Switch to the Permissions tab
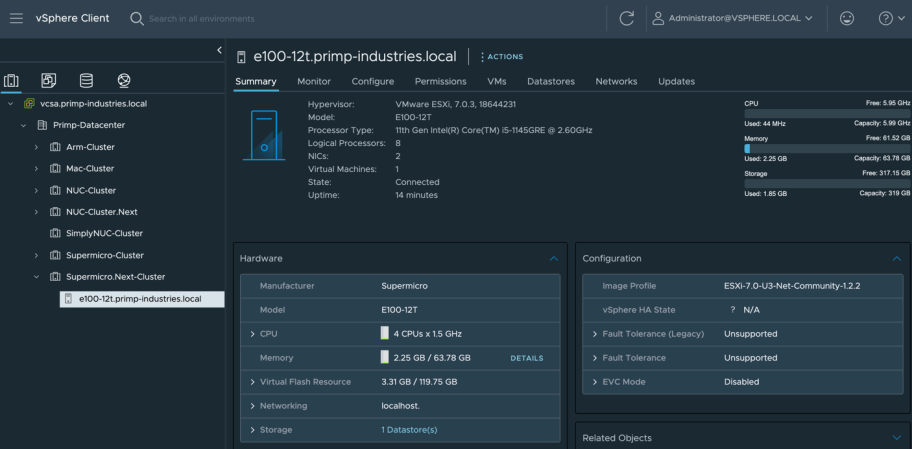The height and width of the screenshot is (449, 912). pyautogui.click(x=440, y=81)
